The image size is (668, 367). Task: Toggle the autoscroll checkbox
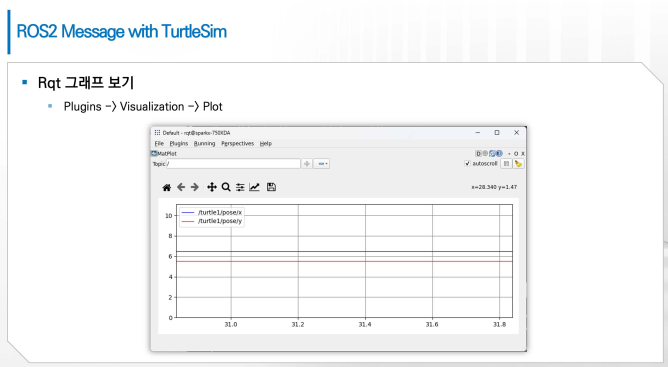click(x=467, y=163)
